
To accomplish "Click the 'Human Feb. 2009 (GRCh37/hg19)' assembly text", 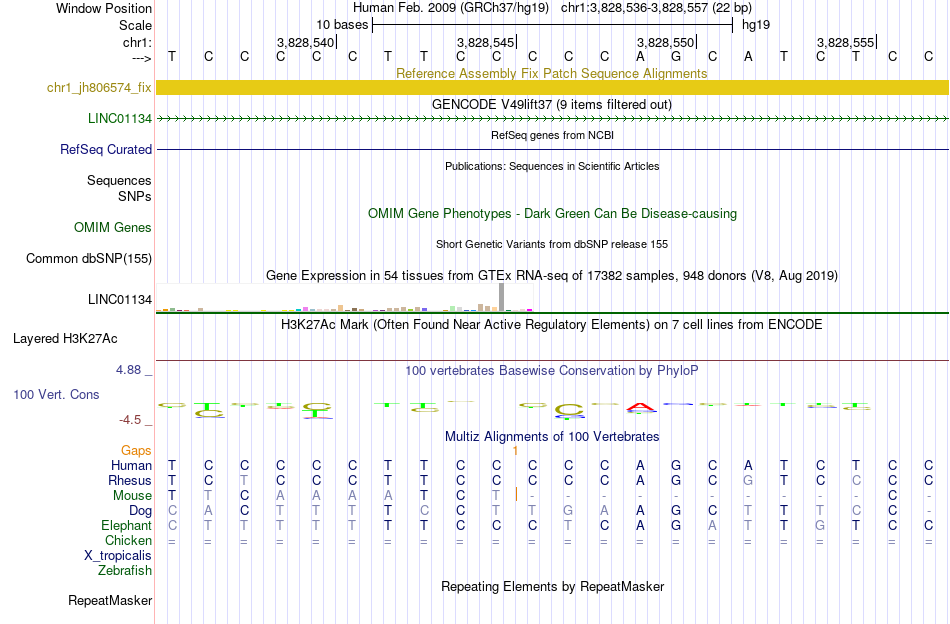I will point(451,8).
